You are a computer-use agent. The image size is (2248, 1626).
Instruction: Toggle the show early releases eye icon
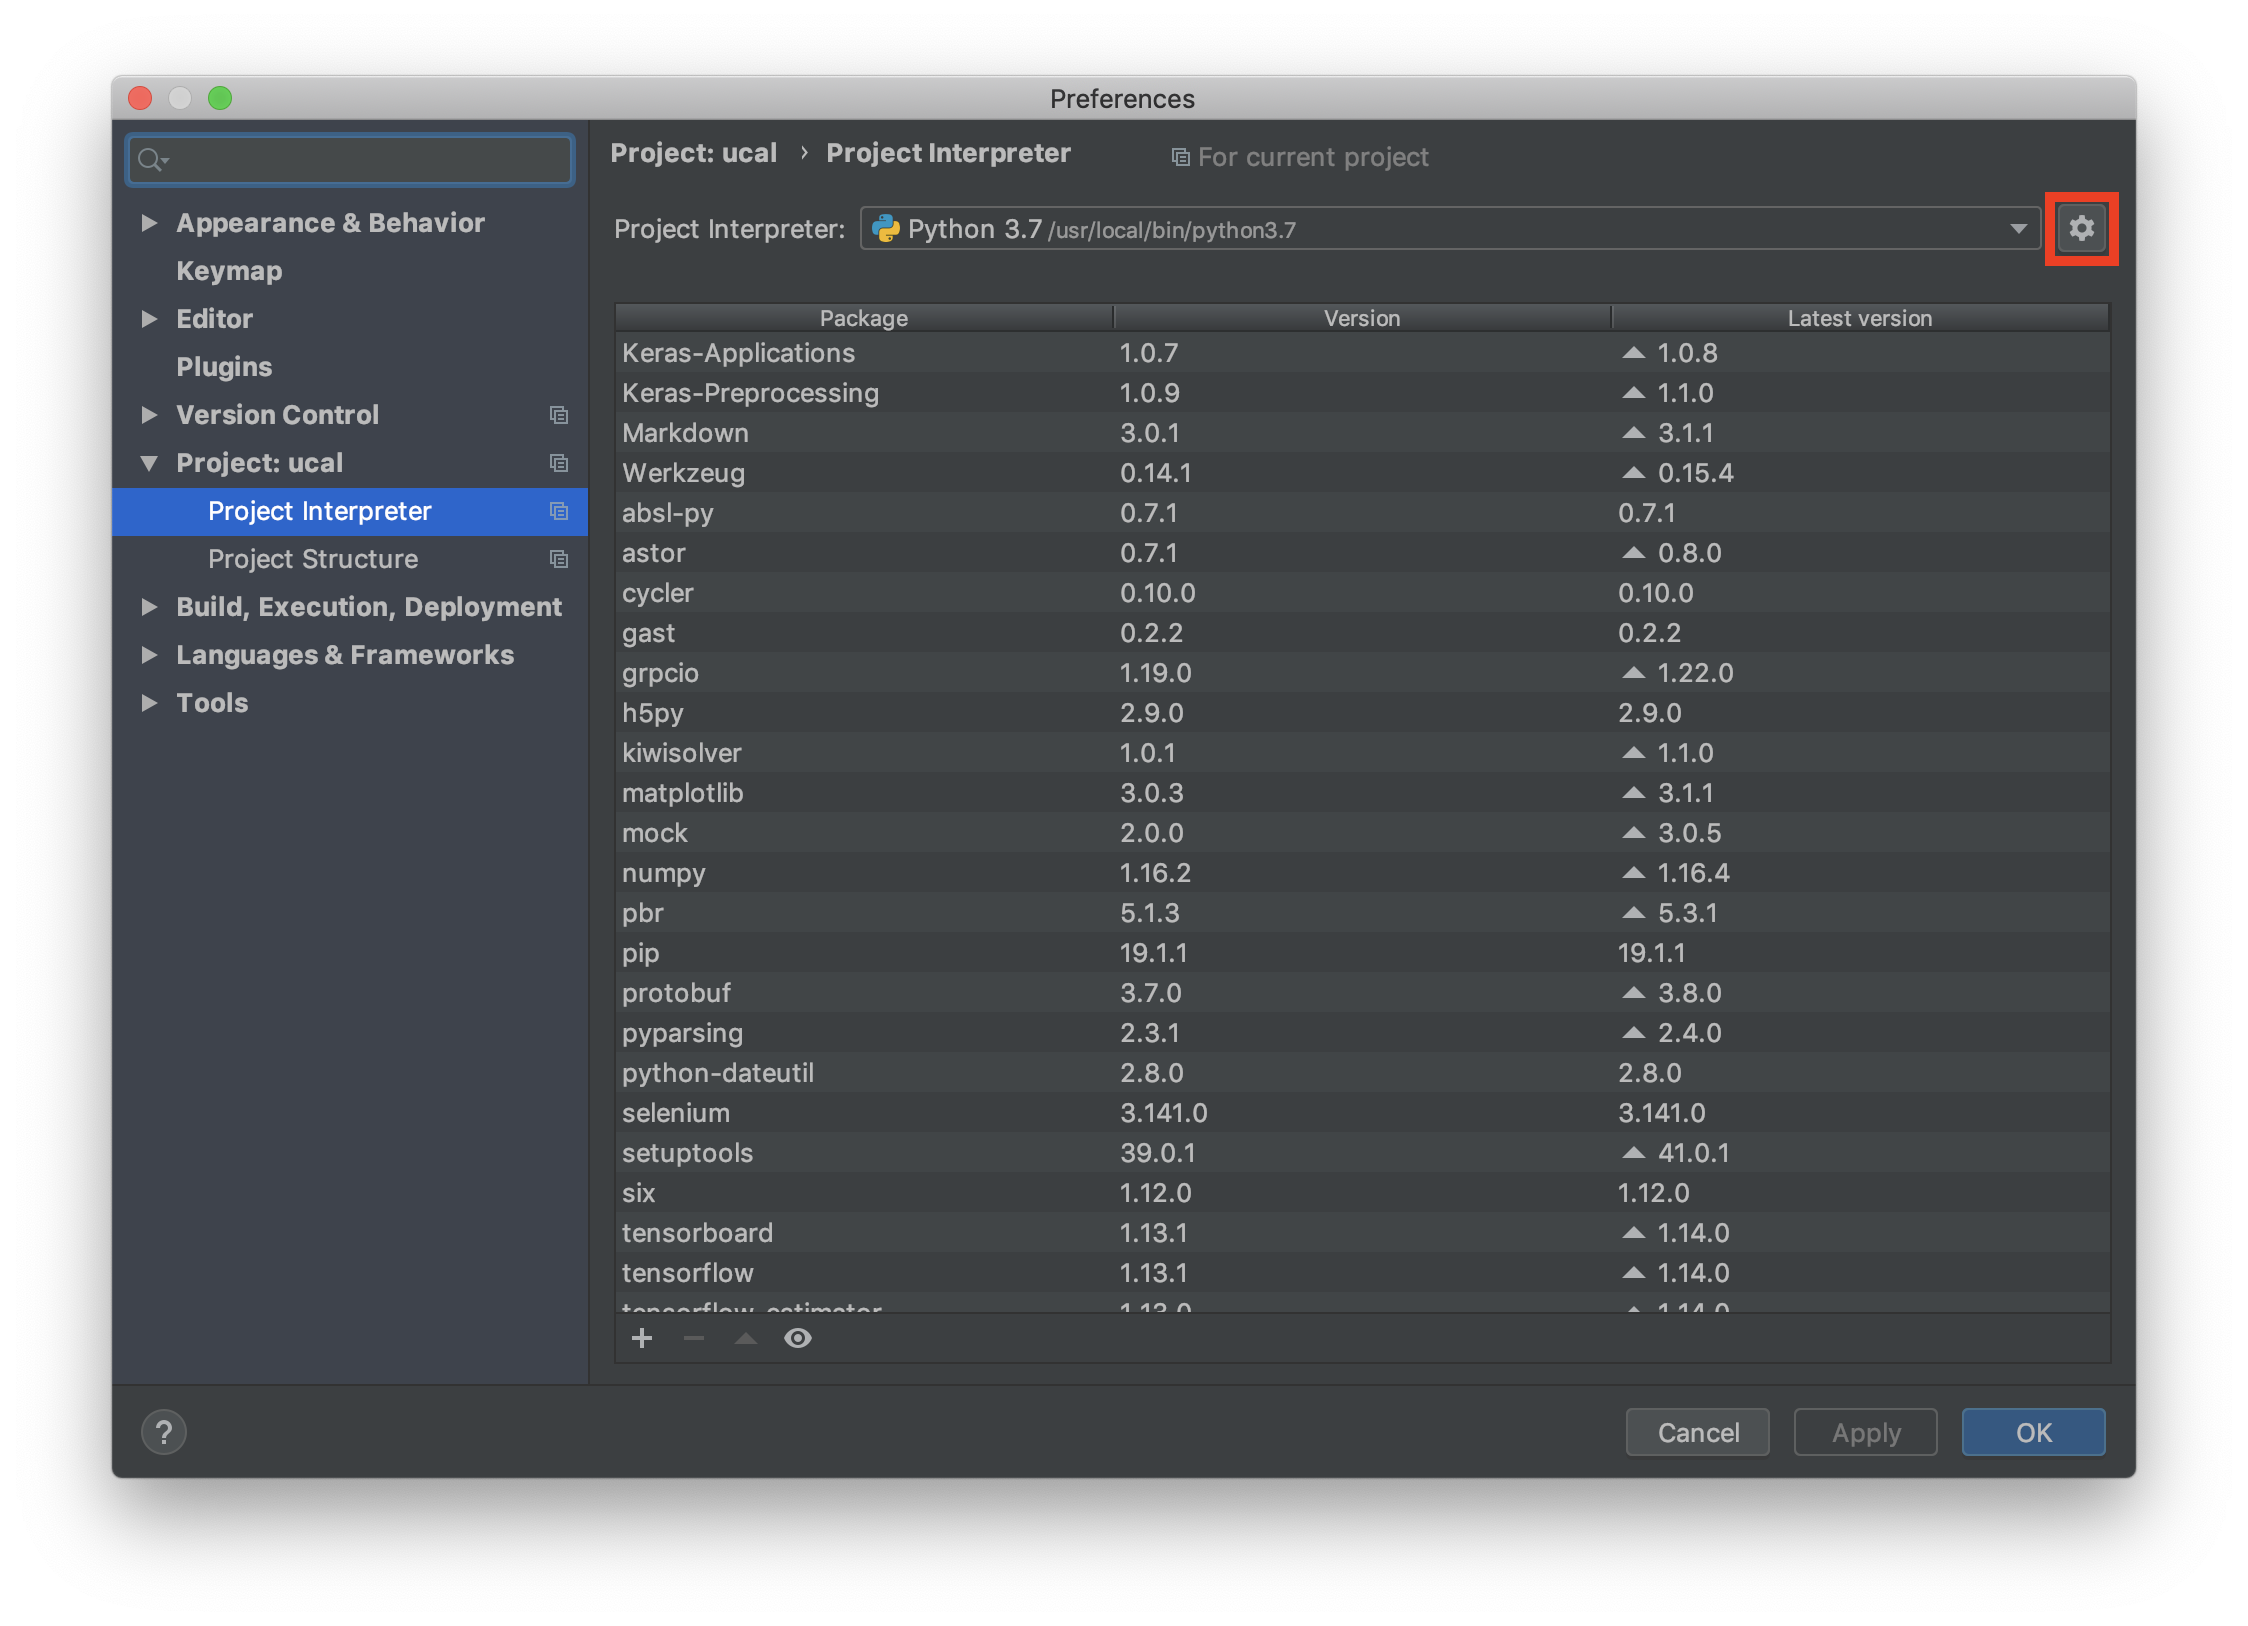click(797, 1338)
